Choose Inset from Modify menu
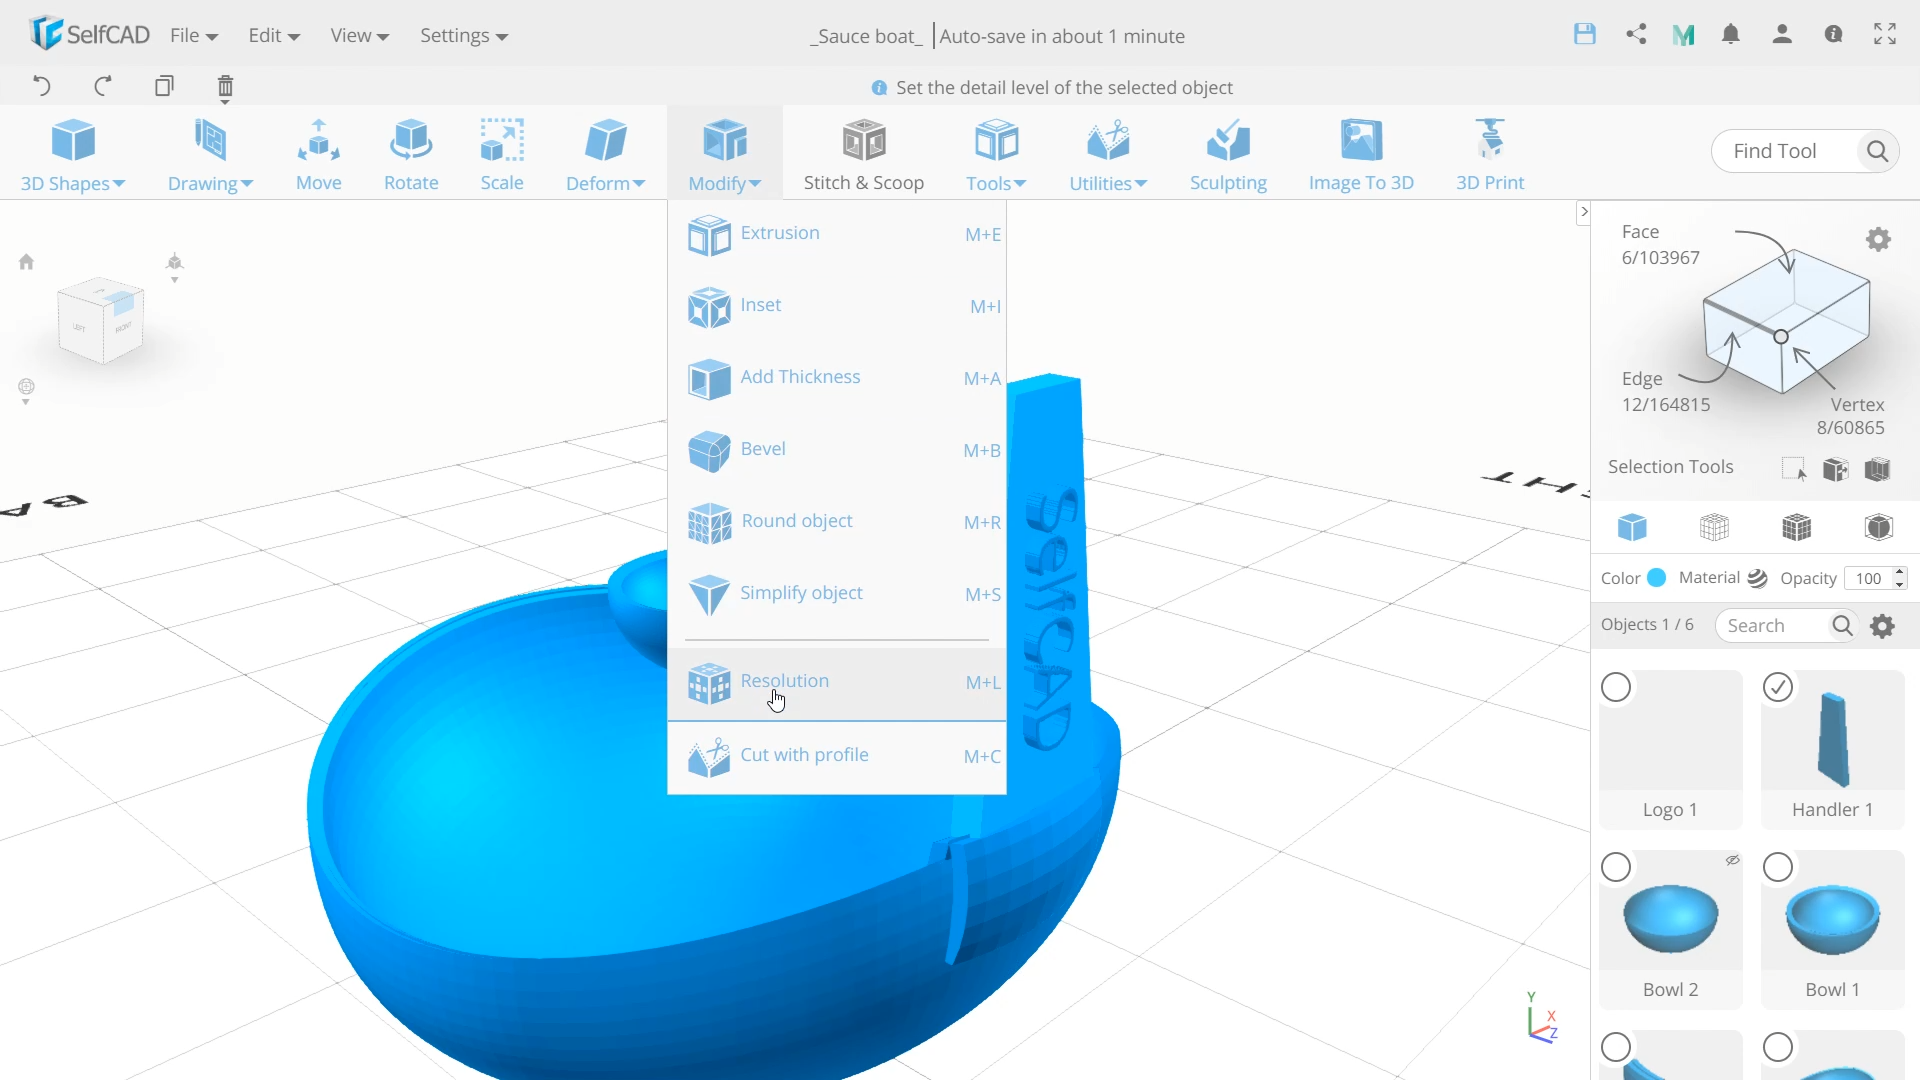1920x1080 pixels. tap(837, 307)
